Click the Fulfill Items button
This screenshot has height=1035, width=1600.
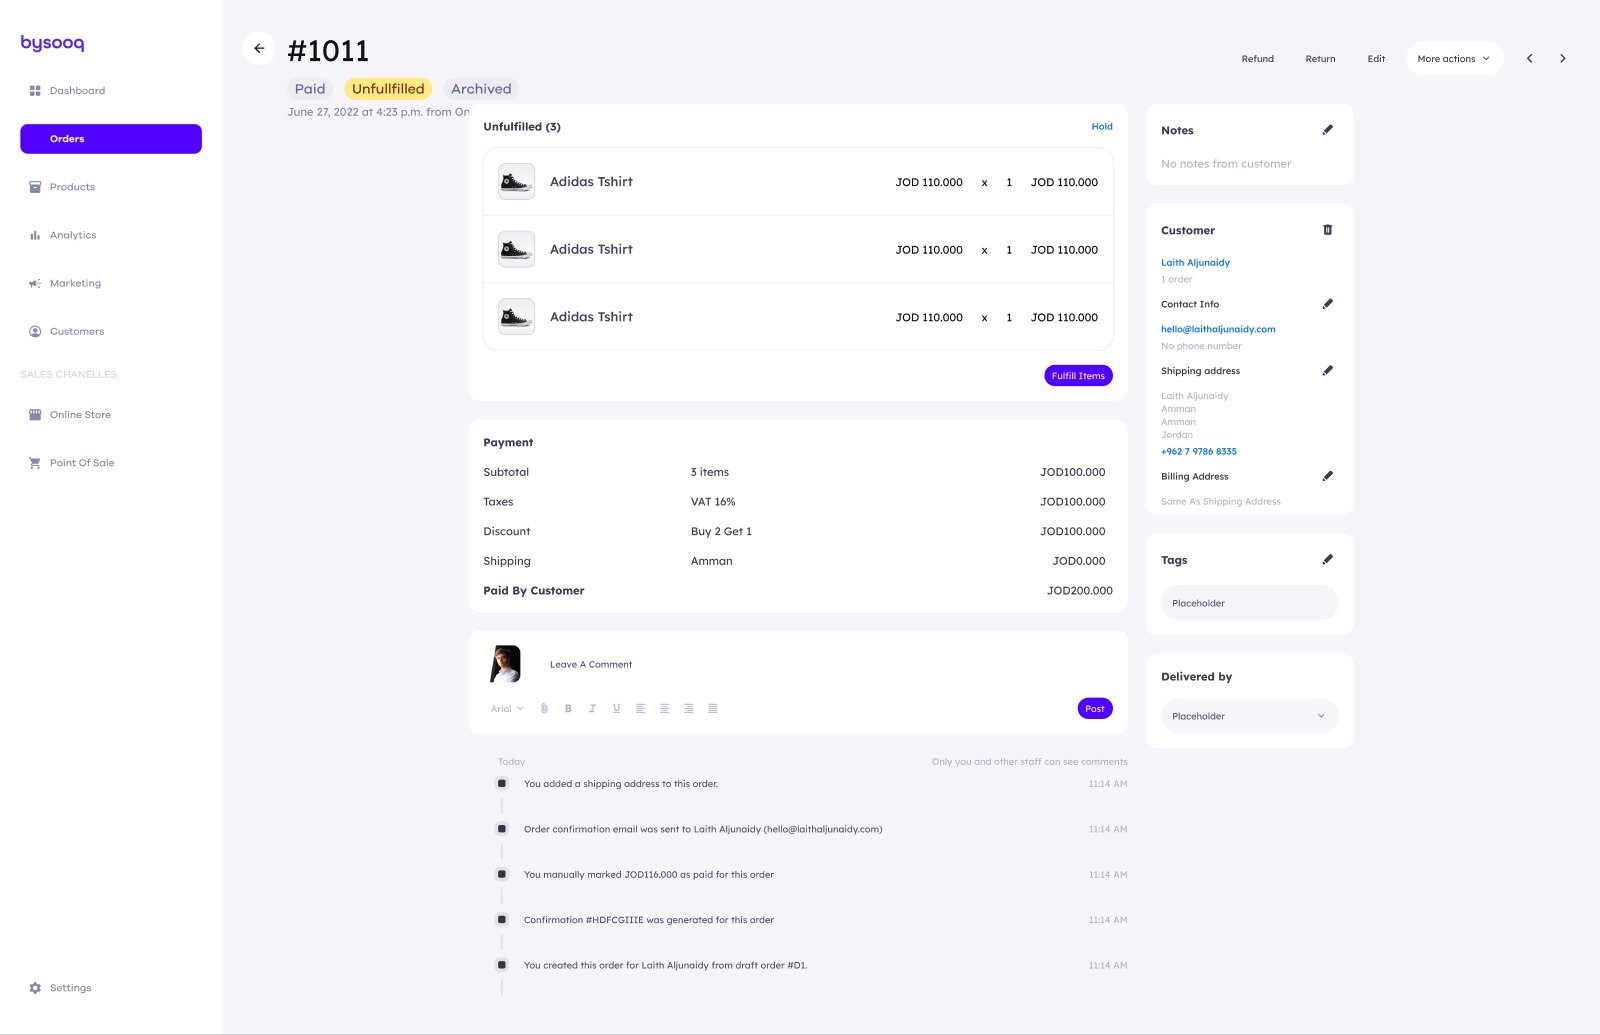pyautogui.click(x=1078, y=376)
